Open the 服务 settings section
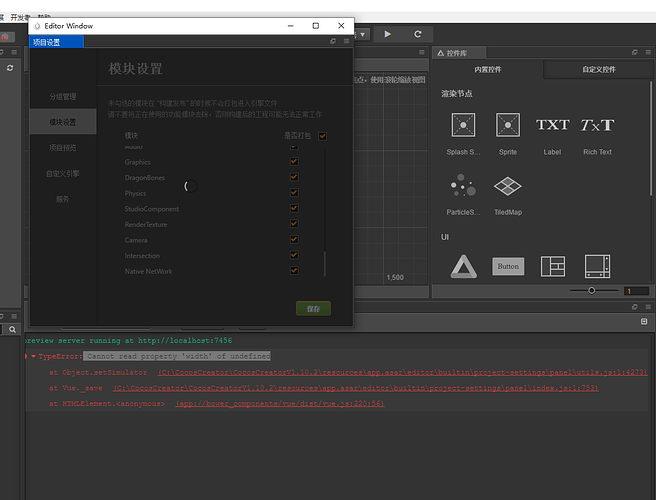Screen dimensions: 656x500 63,199
